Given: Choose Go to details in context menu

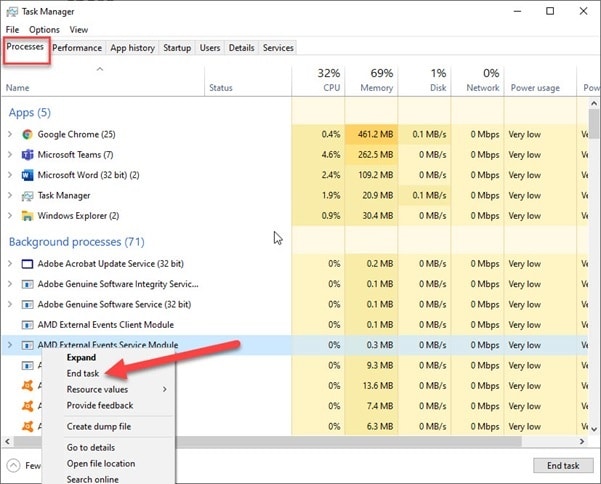Looking at the screenshot, I should (91, 448).
